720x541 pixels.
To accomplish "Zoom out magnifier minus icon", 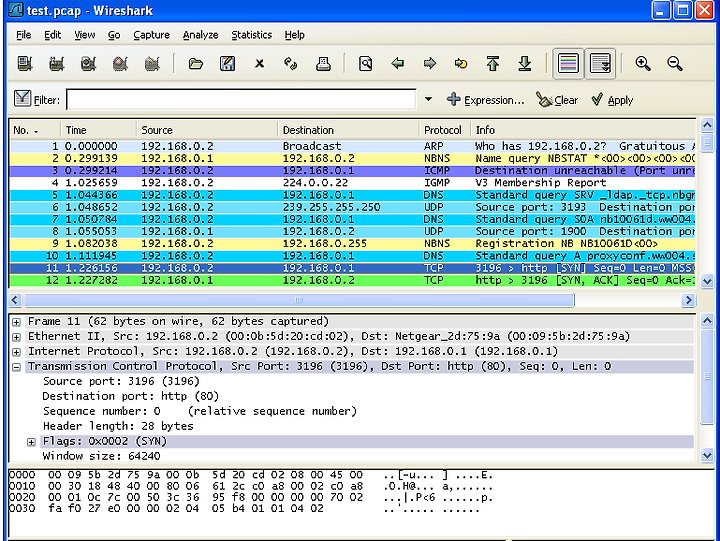I will tap(675, 63).
